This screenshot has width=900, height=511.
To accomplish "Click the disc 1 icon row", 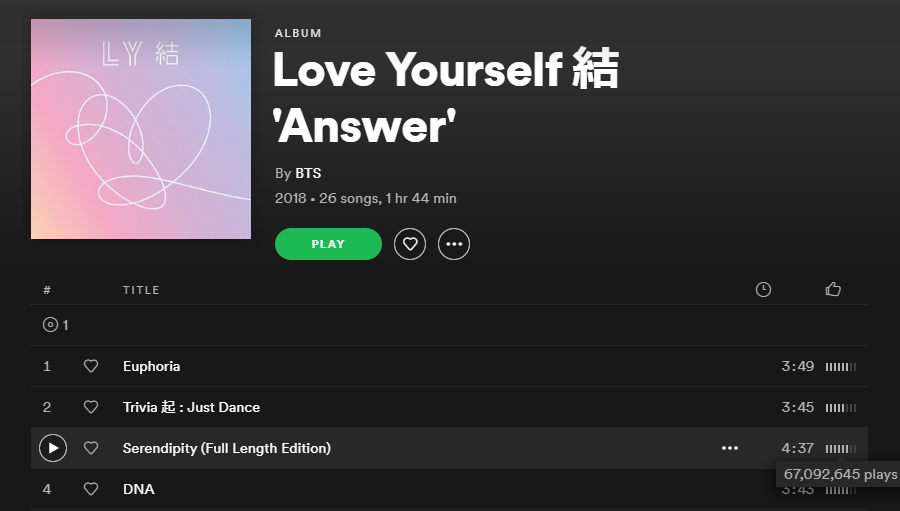I will (449, 325).
